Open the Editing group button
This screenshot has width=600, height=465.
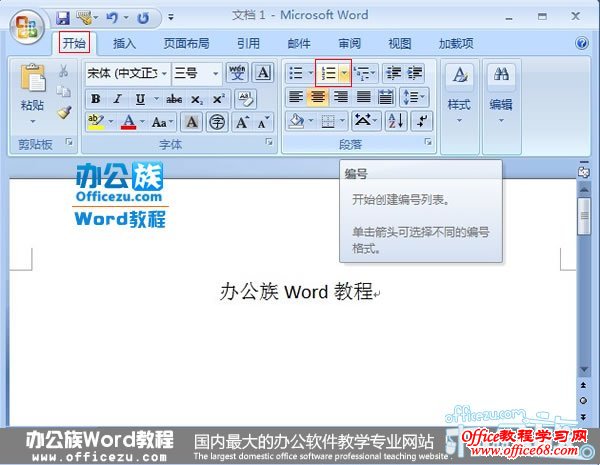(x=501, y=95)
